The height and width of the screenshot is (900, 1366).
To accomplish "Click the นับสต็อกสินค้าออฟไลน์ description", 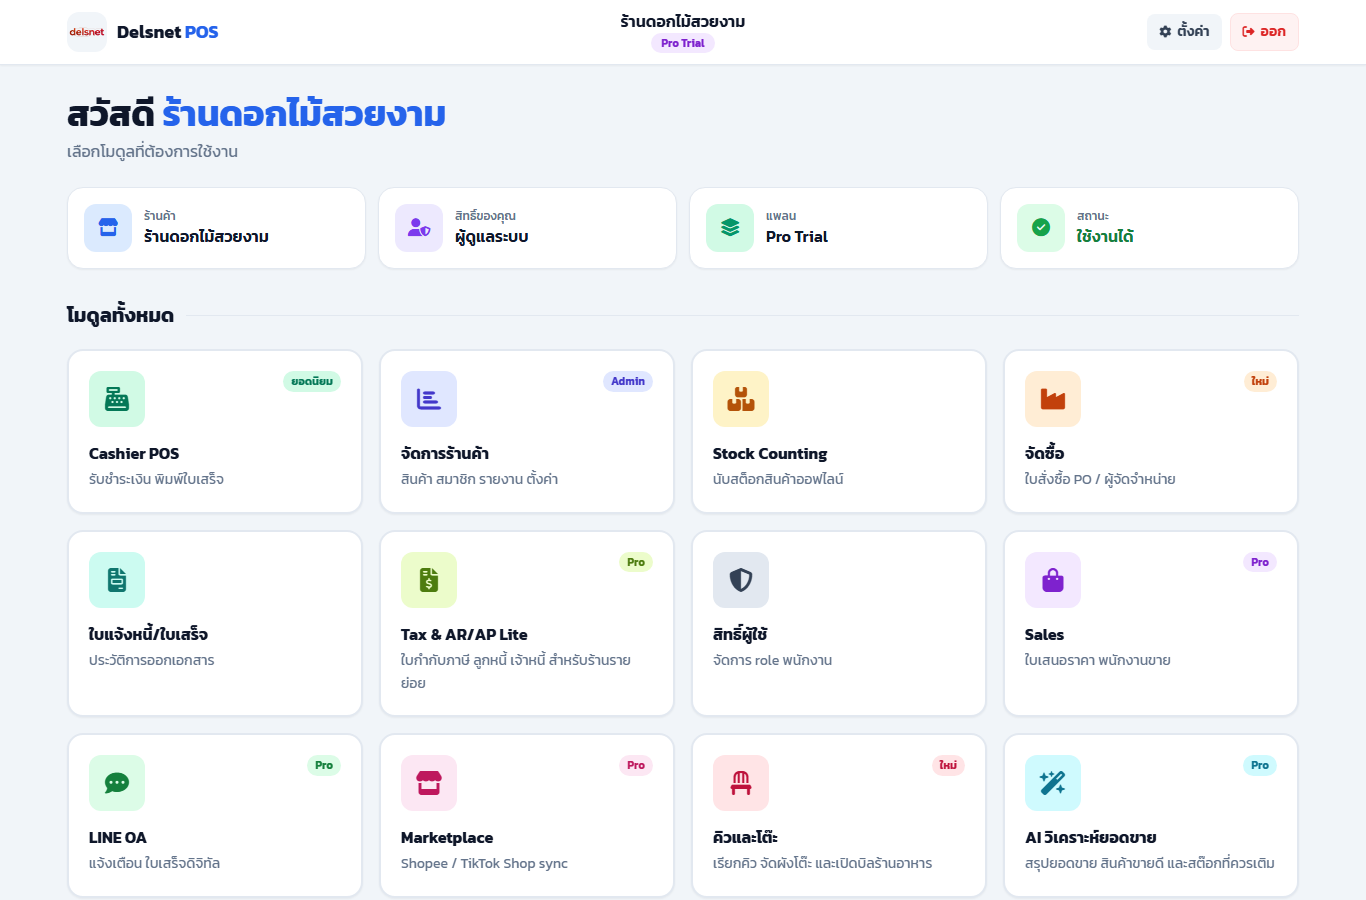I will tap(778, 479).
